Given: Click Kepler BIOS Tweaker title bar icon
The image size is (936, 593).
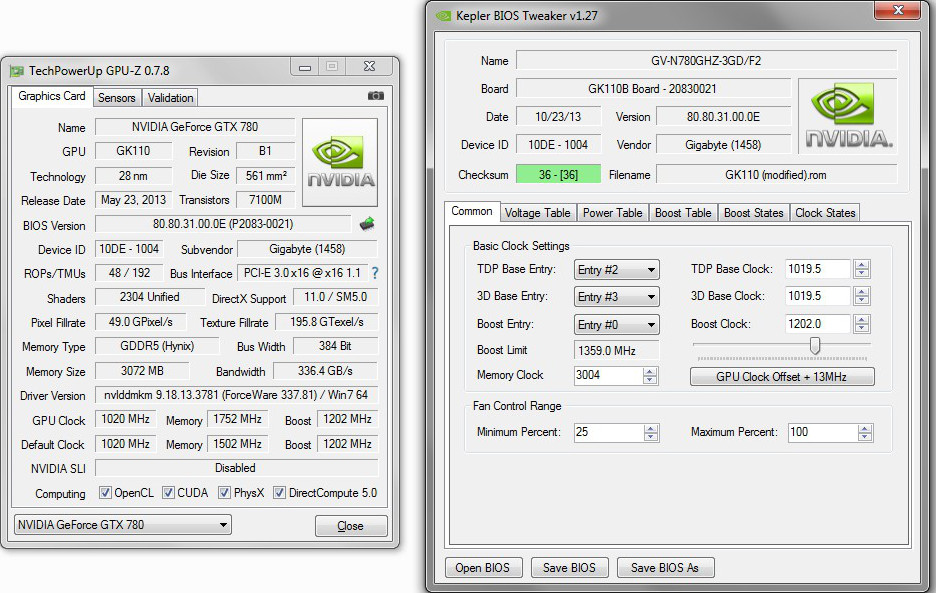Looking at the screenshot, I should coord(443,16).
